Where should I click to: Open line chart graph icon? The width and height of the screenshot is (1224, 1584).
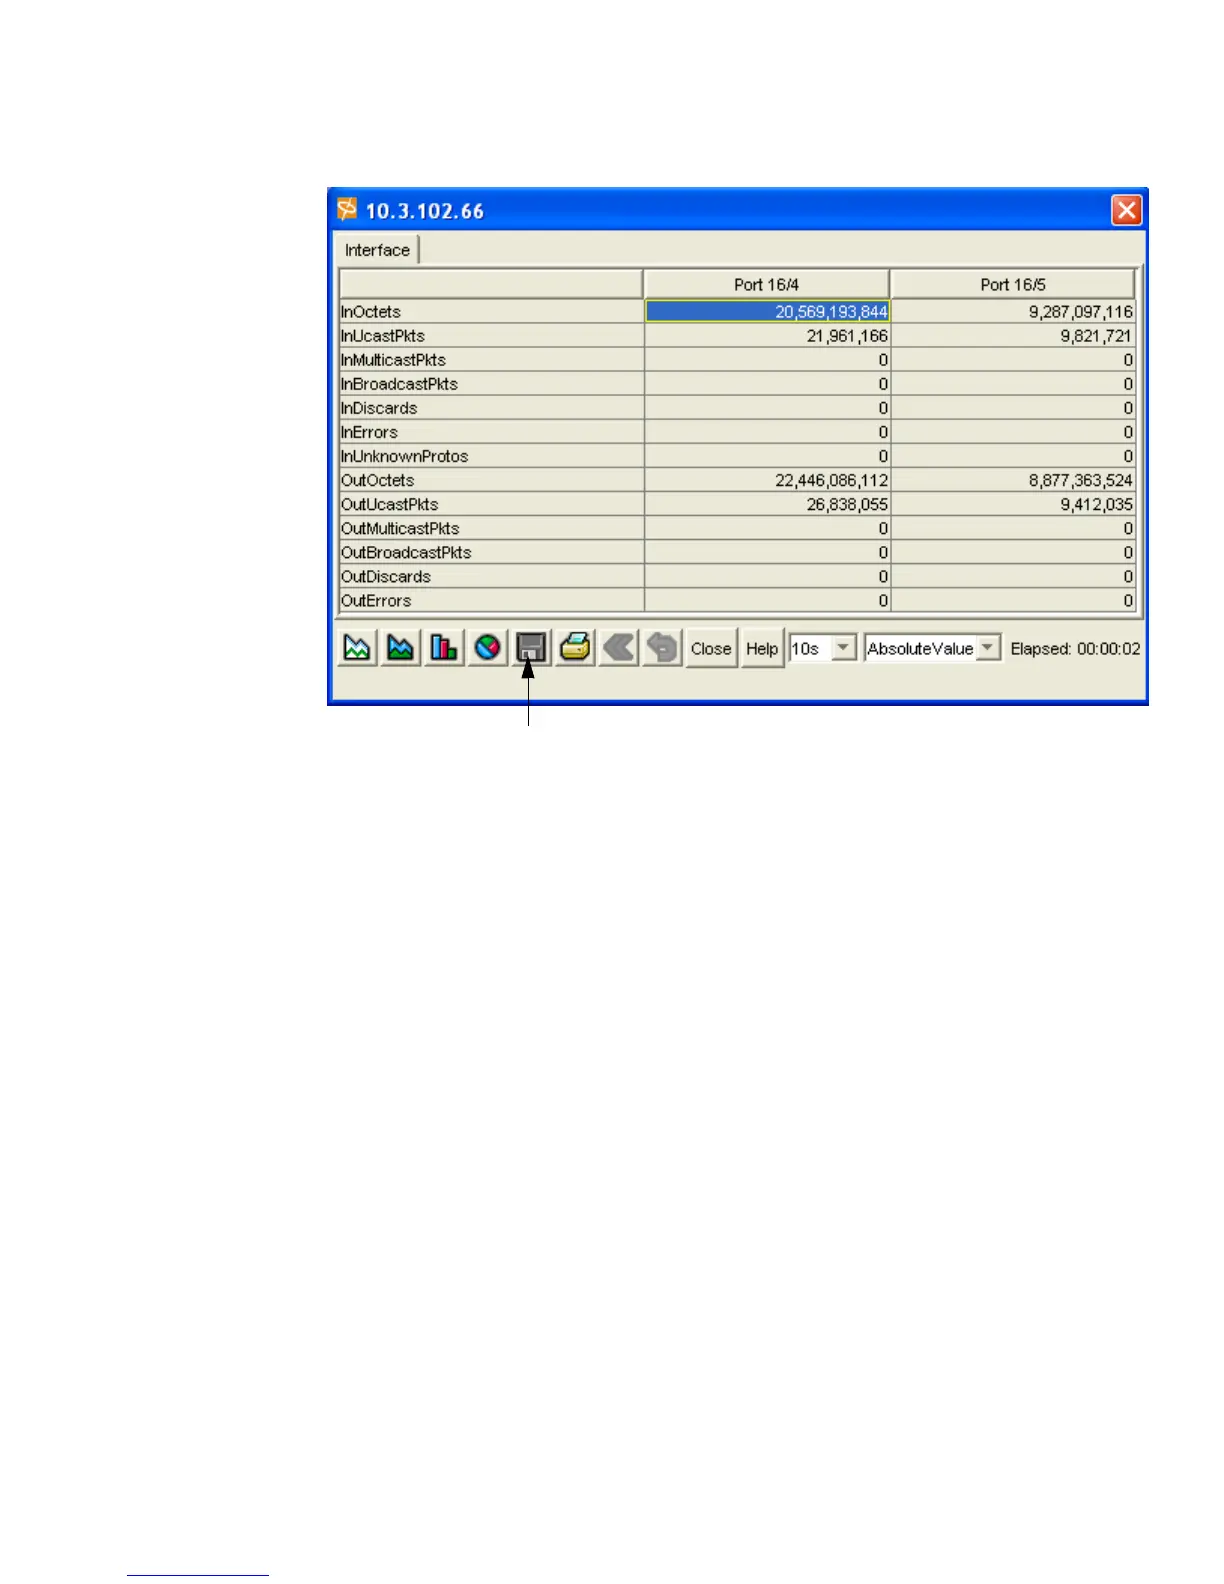coord(357,648)
